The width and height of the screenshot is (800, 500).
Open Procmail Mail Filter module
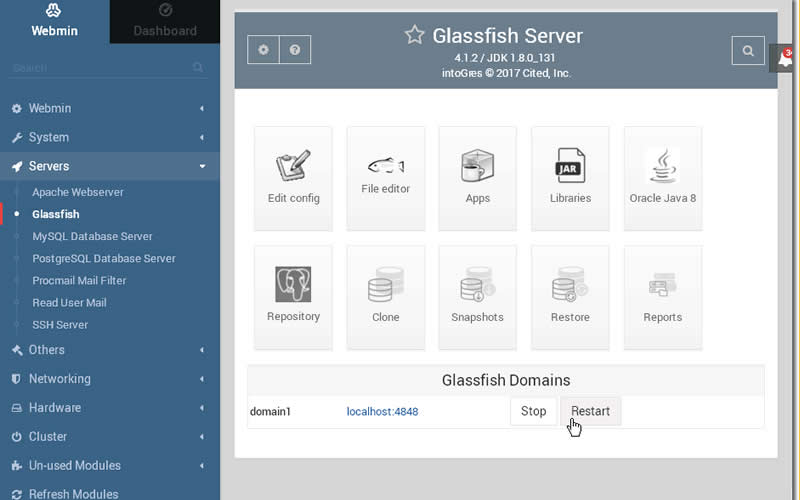(79, 281)
